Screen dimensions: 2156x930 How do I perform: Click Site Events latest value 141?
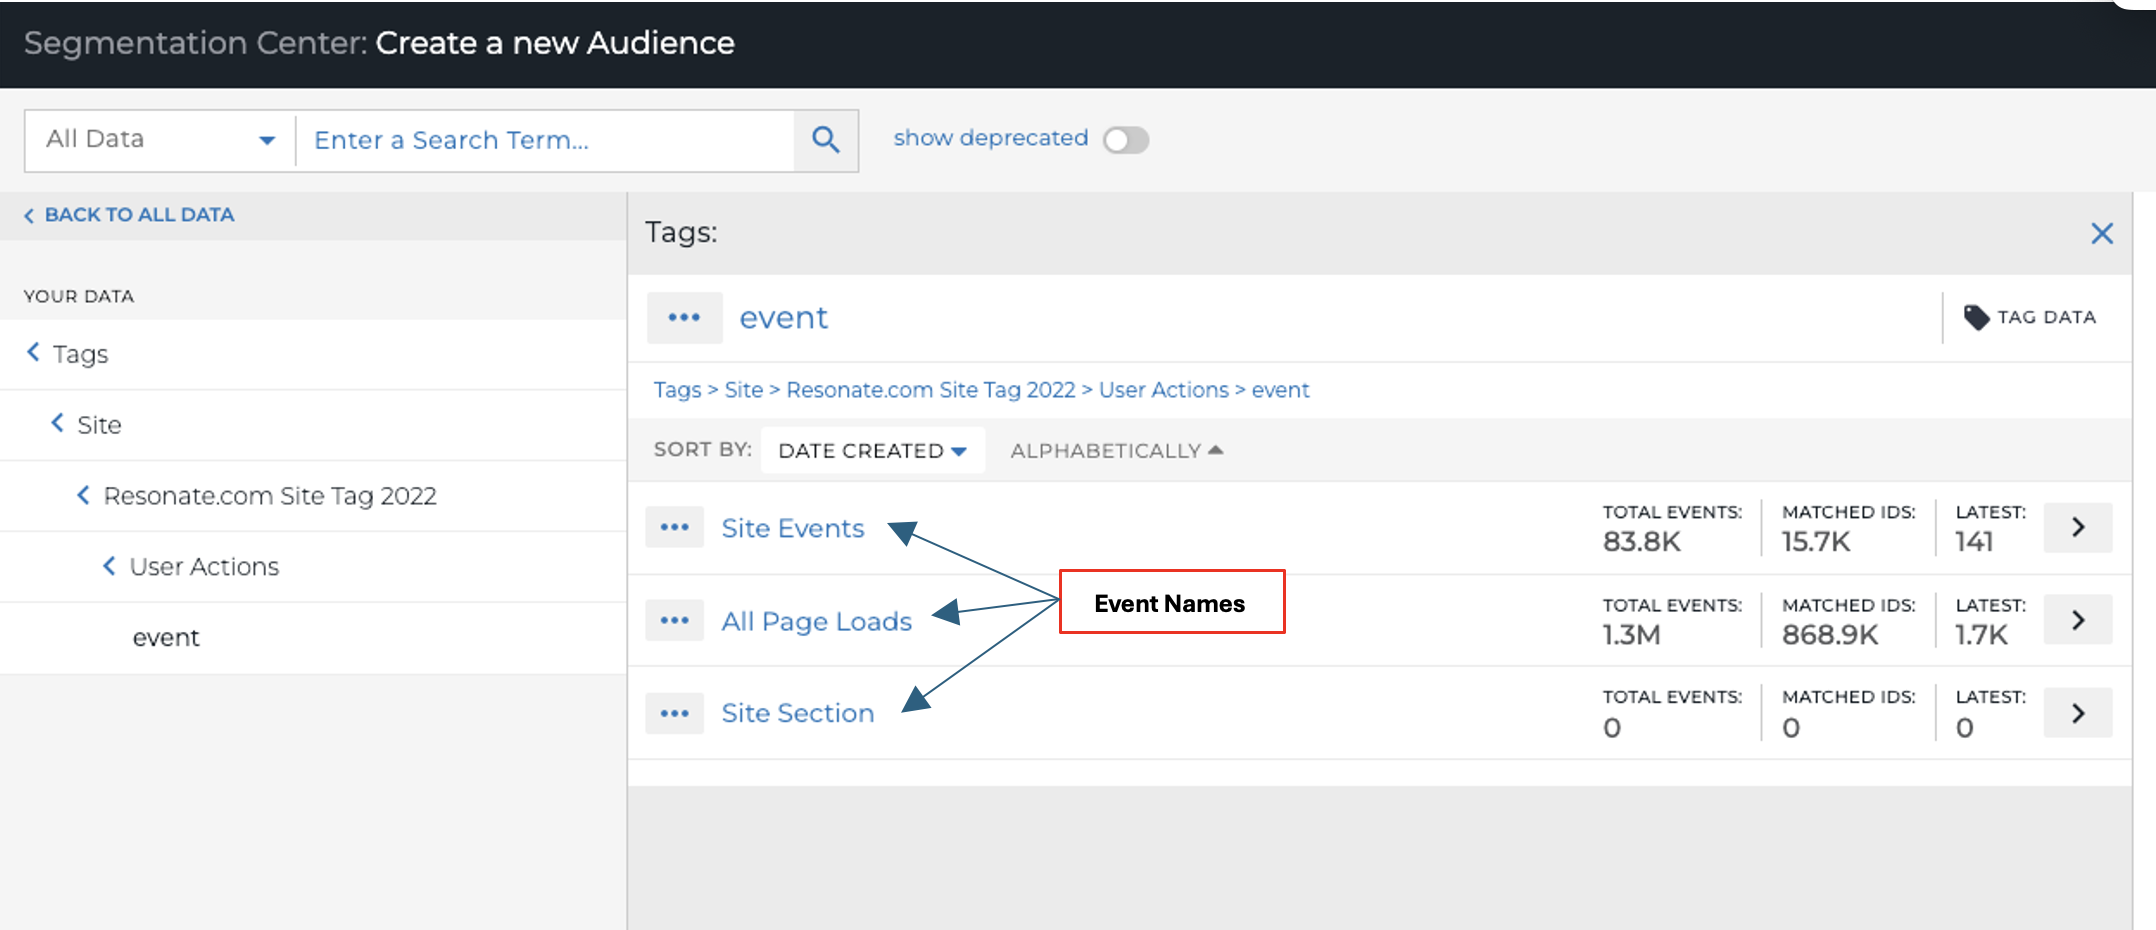pyautogui.click(x=1975, y=542)
